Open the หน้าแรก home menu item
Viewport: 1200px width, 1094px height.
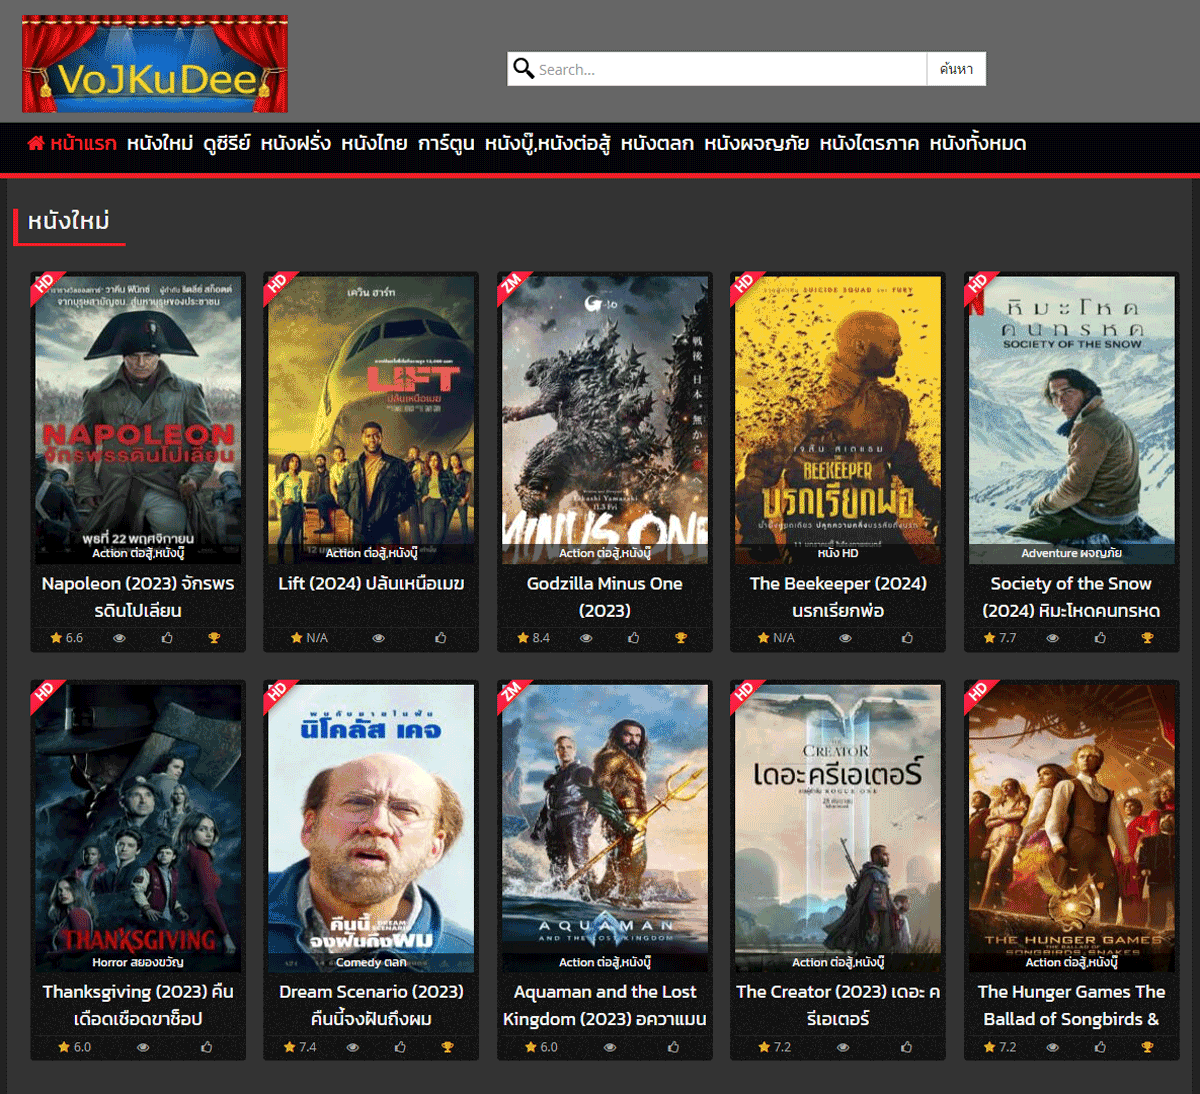[72, 143]
